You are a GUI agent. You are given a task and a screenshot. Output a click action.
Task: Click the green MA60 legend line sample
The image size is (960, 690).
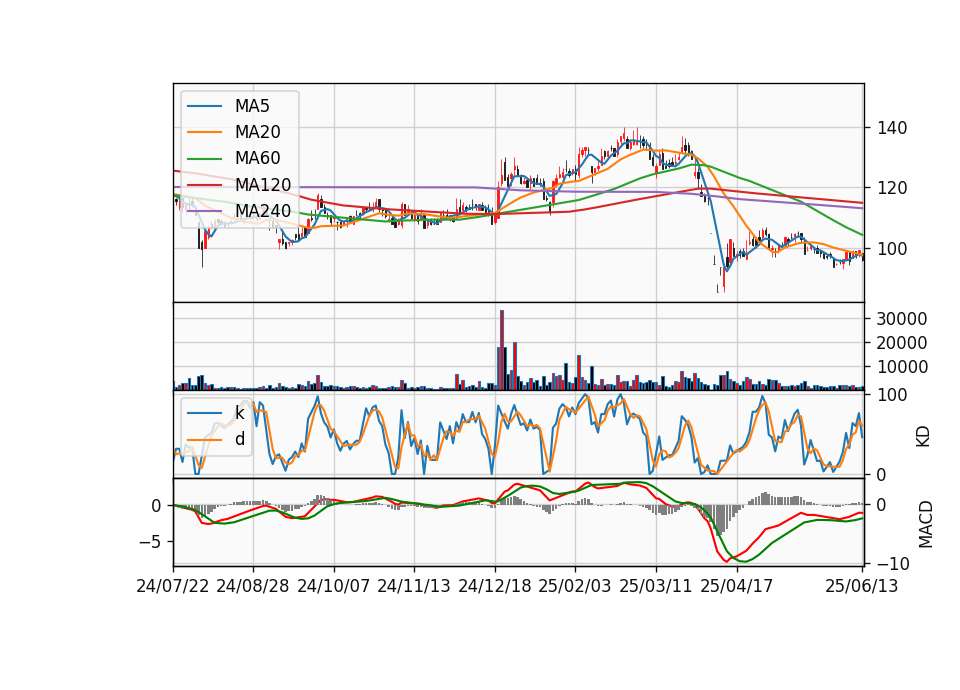tap(204, 159)
